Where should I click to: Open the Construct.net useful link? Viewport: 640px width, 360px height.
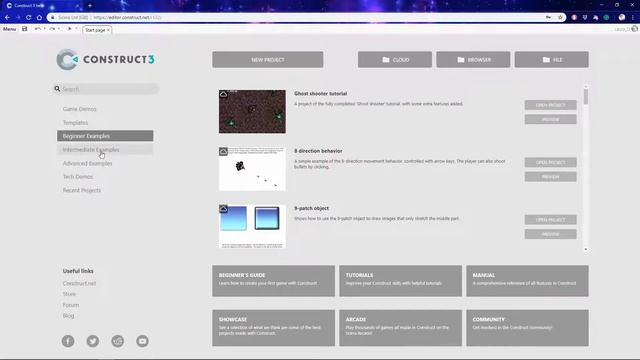[79, 283]
